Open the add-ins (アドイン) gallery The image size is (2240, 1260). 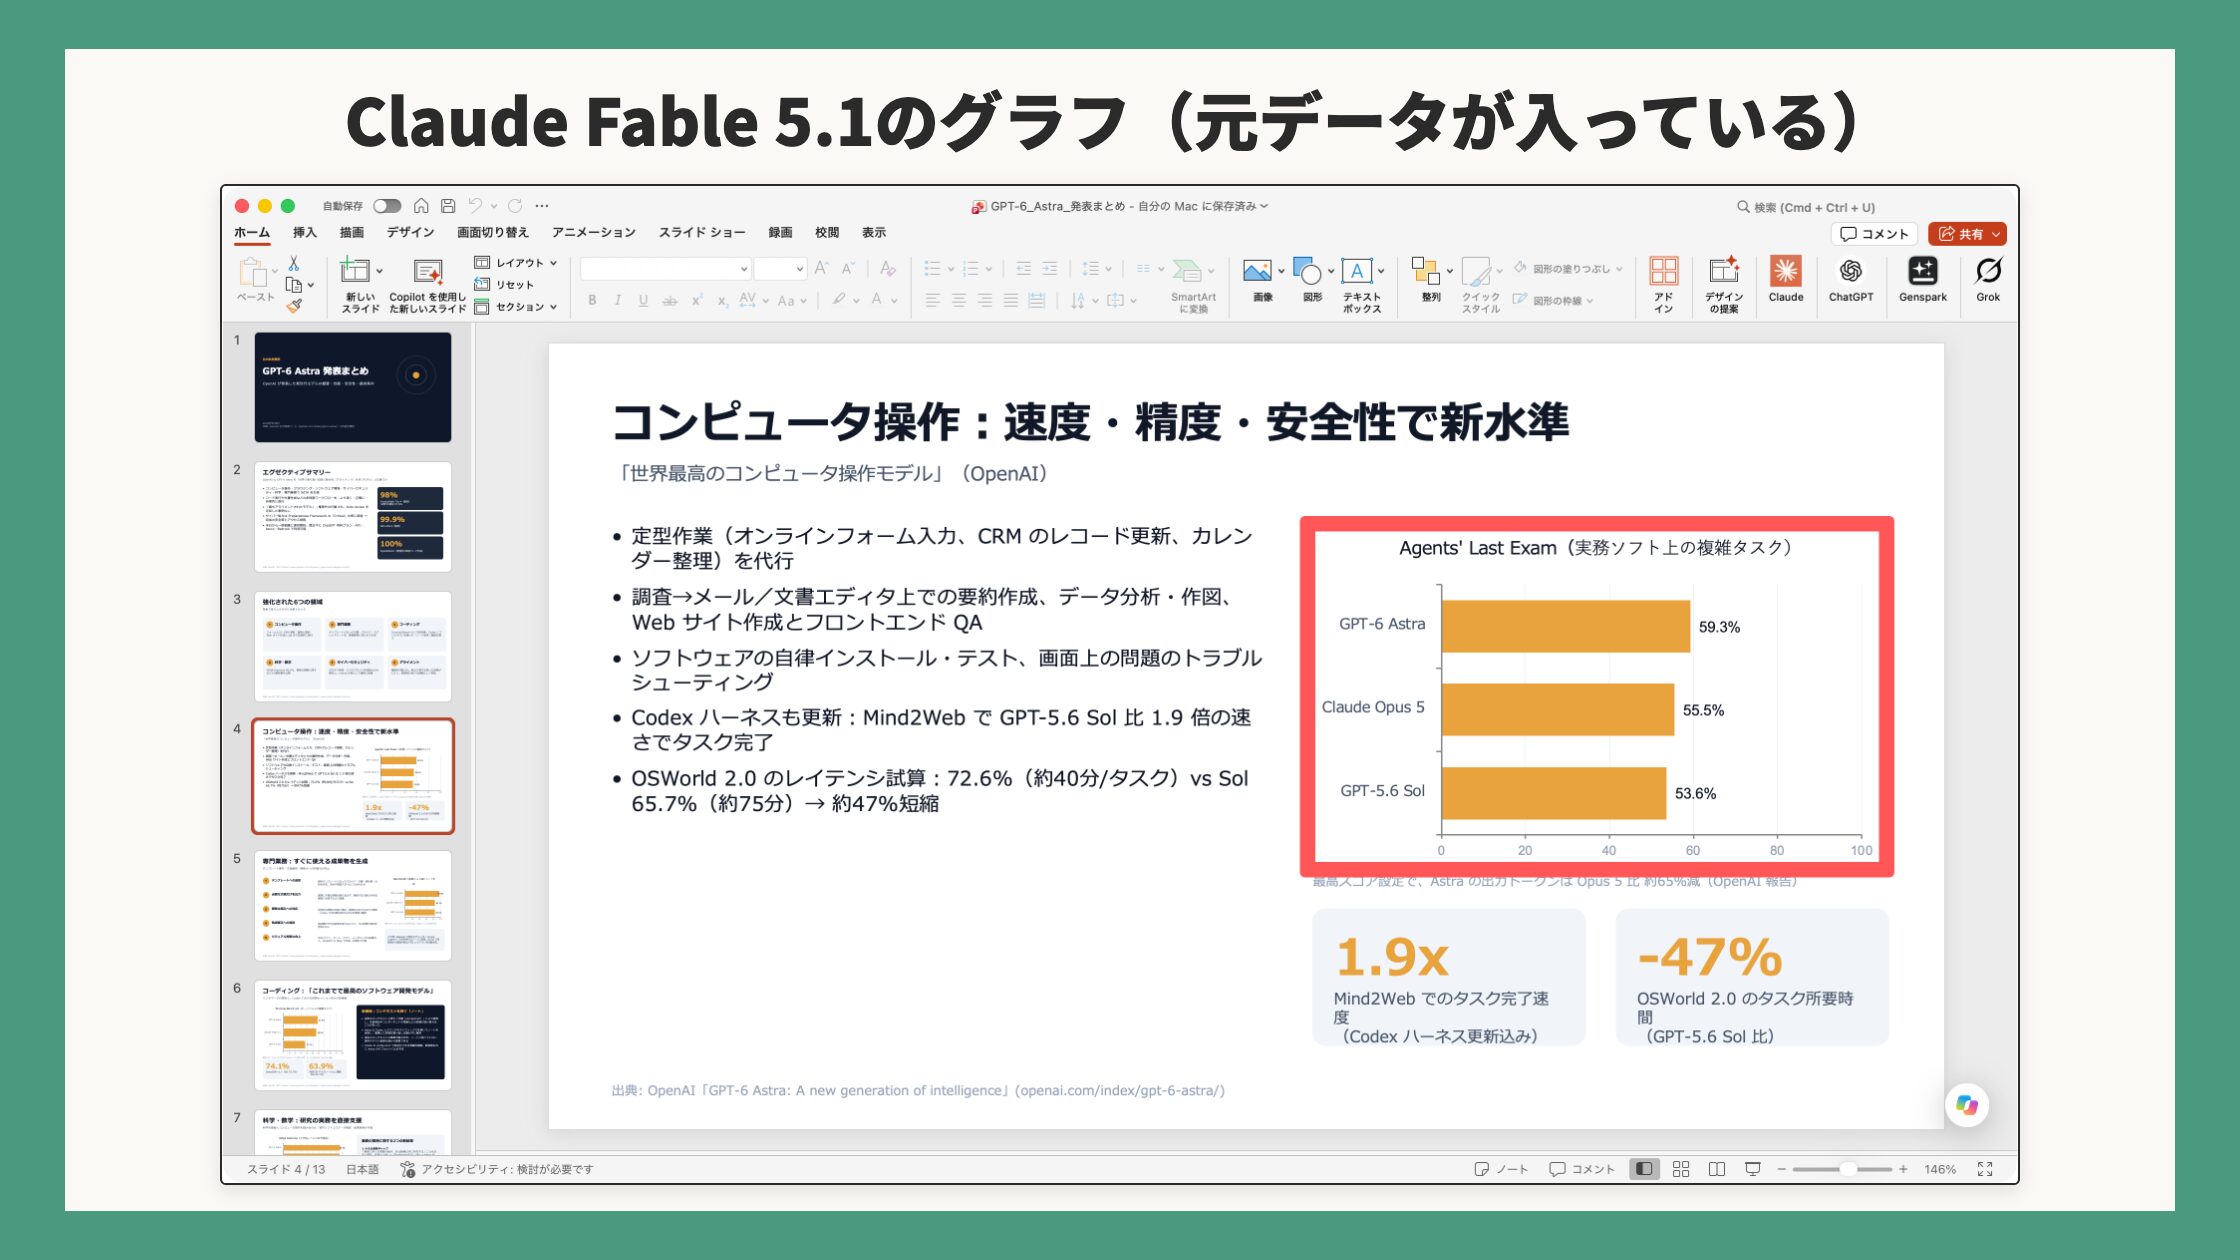pyautogui.click(x=1663, y=284)
